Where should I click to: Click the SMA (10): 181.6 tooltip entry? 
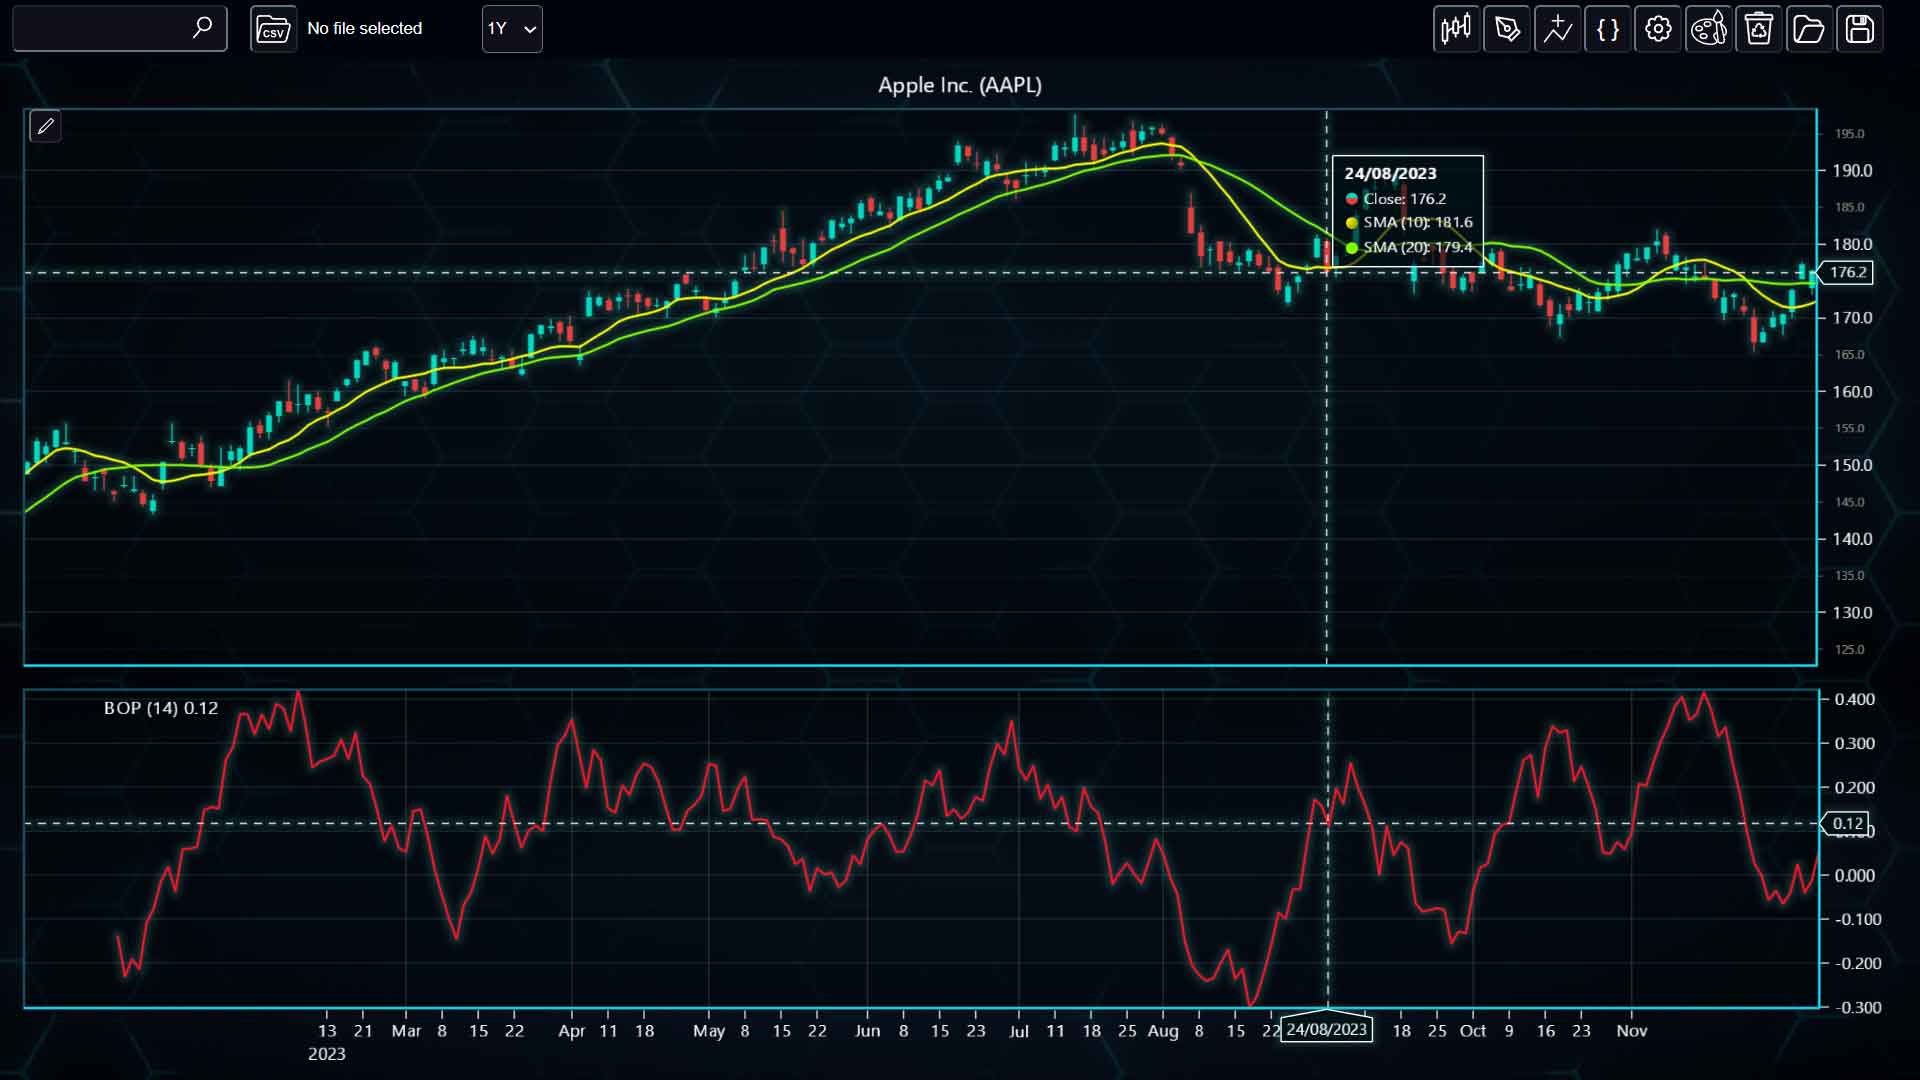tap(1410, 223)
